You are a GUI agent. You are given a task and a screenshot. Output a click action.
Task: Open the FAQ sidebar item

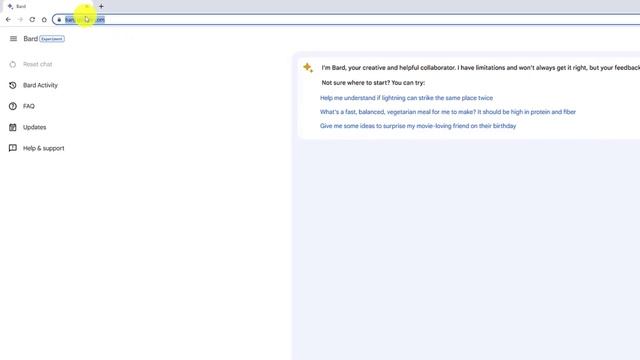point(29,106)
